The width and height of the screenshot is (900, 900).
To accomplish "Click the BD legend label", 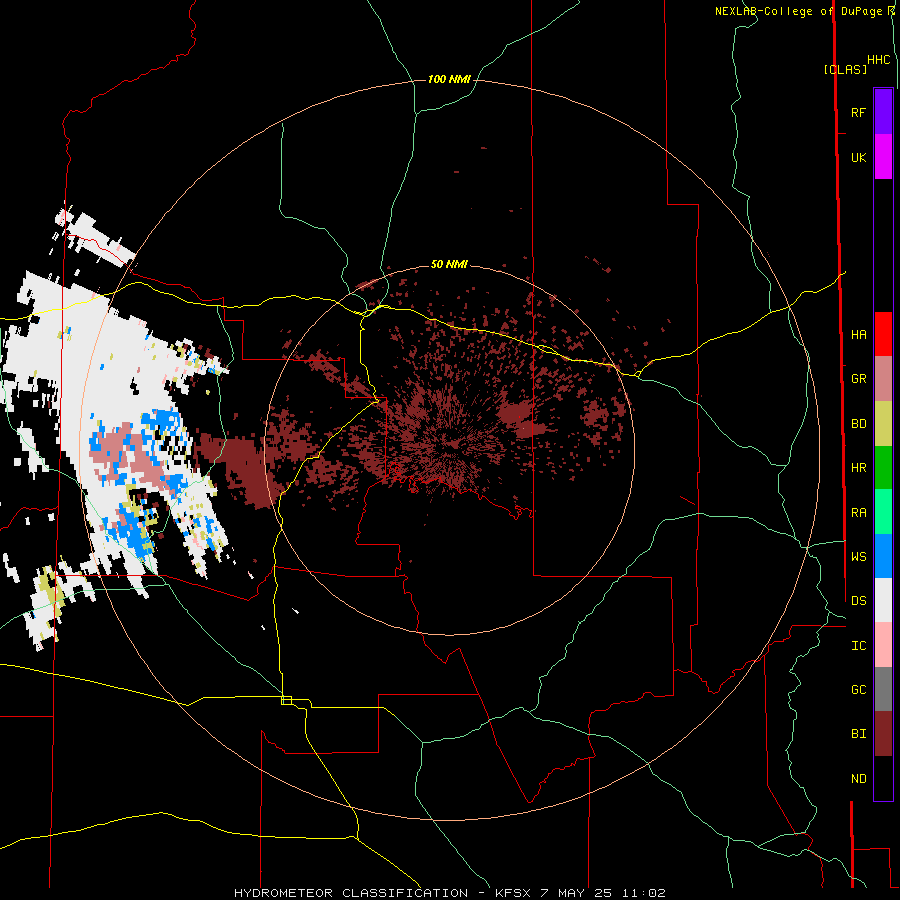I will pyautogui.click(x=858, y=424).
